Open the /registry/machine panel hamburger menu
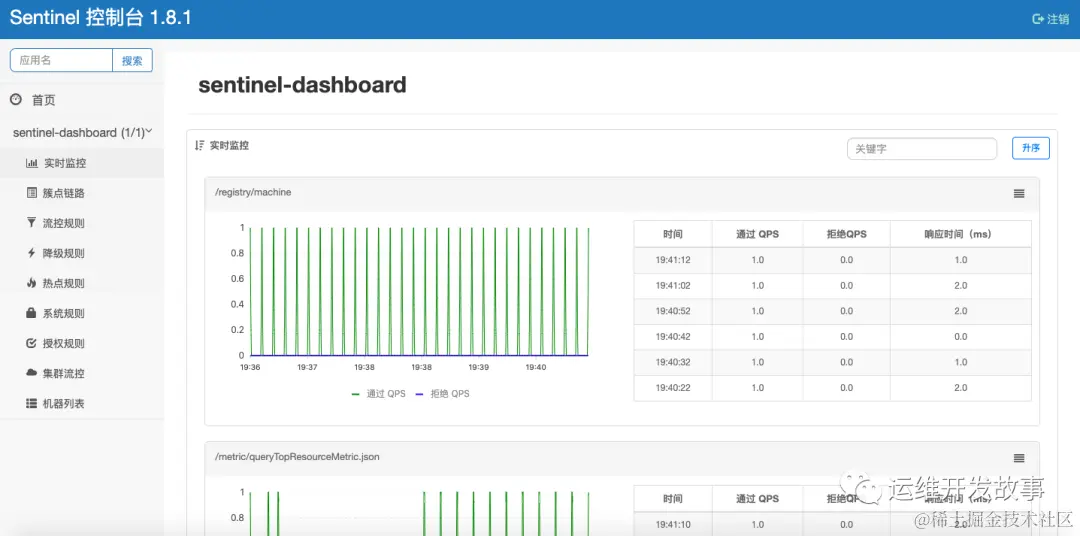 [x=1019, y=194]
